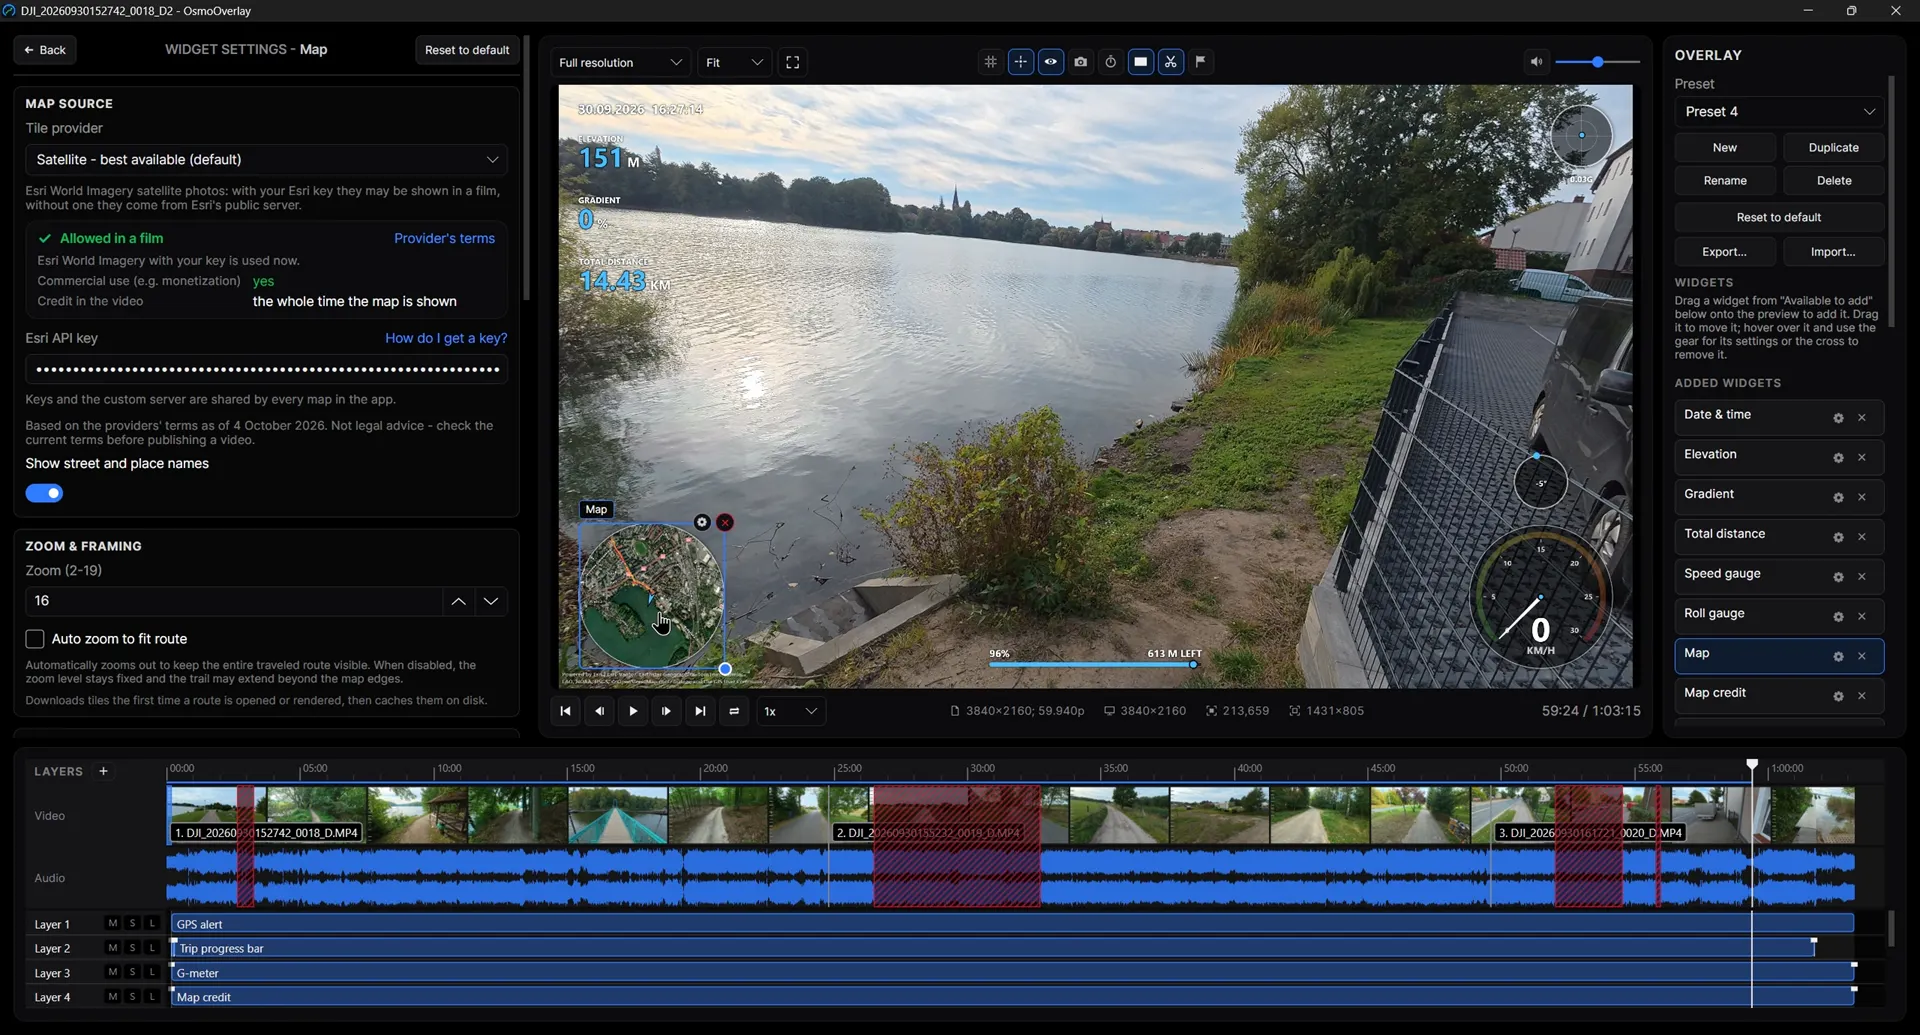
Task: Click the scissors cut icon
Action: (x=1170, y=62)
